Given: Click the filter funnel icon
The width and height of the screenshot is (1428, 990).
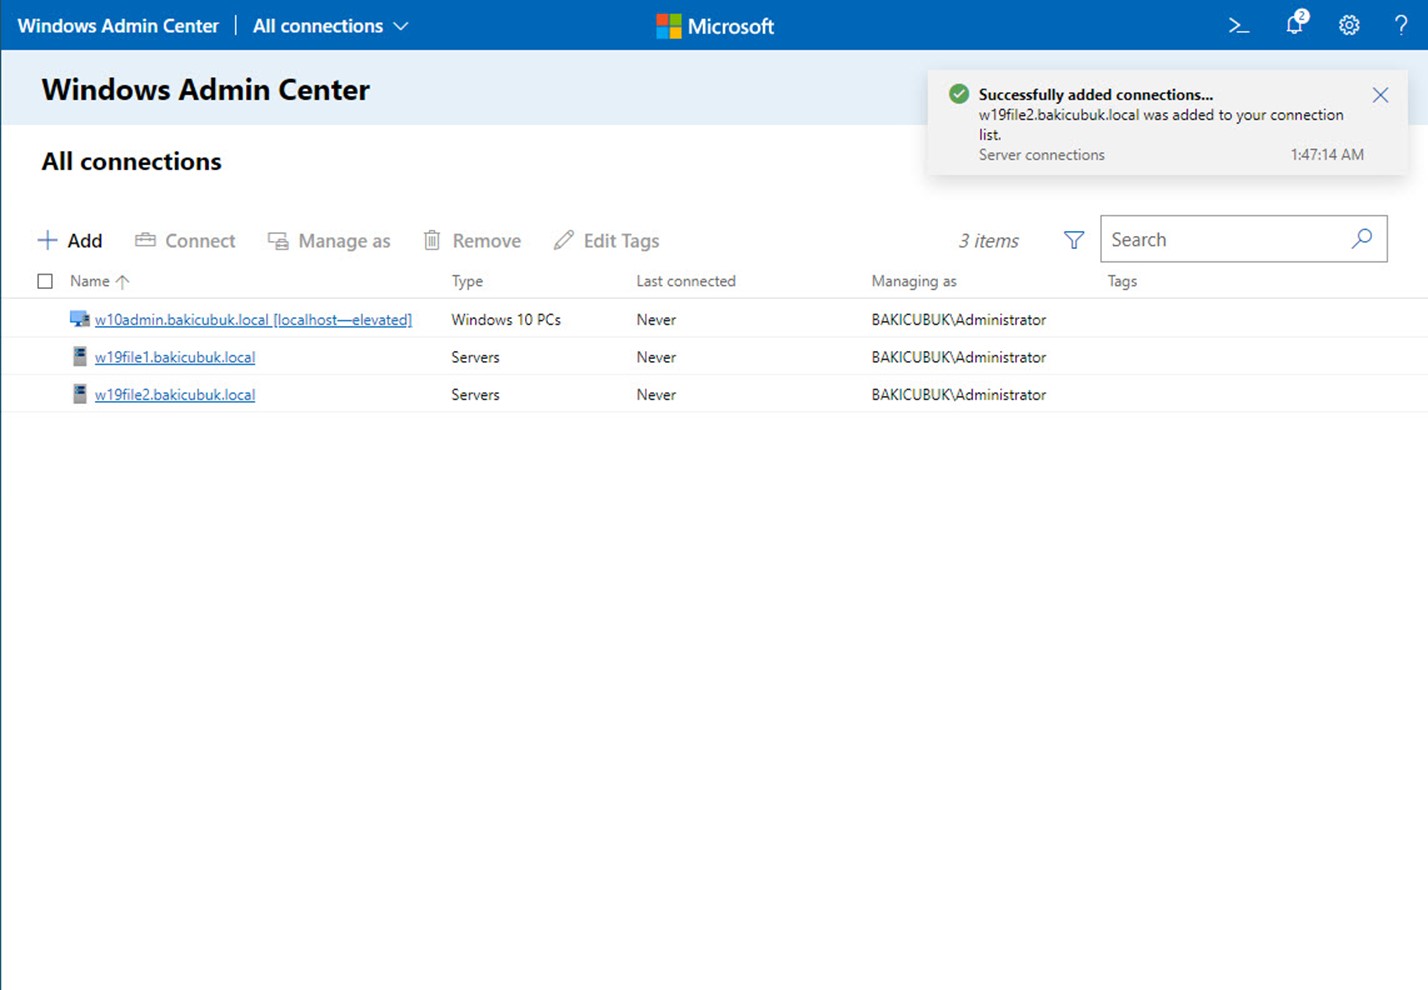Looking at the screenshot, I should [x=1074, y=240].
